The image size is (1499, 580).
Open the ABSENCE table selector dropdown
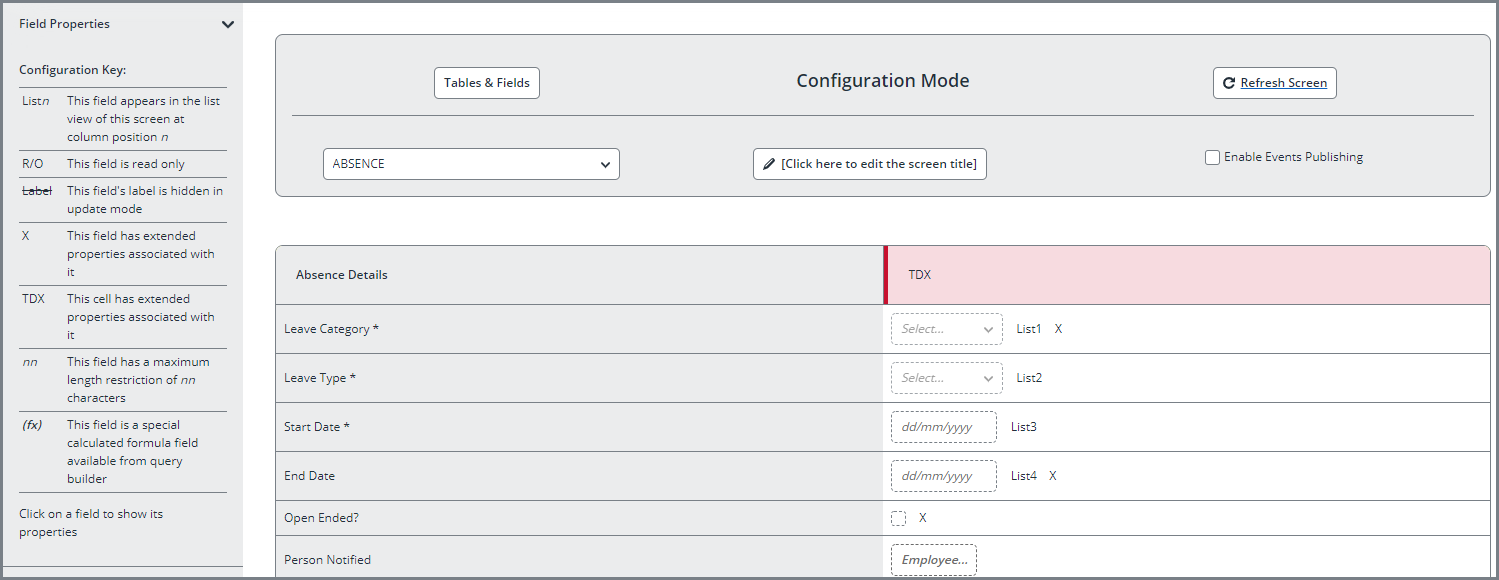(x=470, y=163)
